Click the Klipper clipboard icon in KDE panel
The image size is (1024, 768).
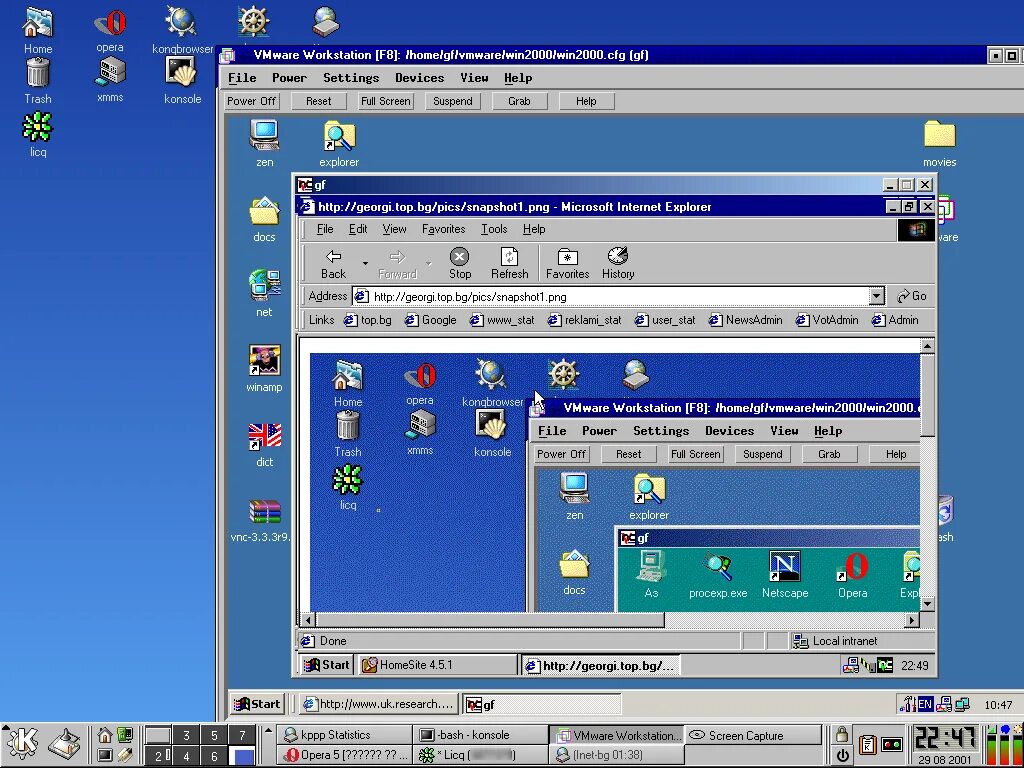868,744
